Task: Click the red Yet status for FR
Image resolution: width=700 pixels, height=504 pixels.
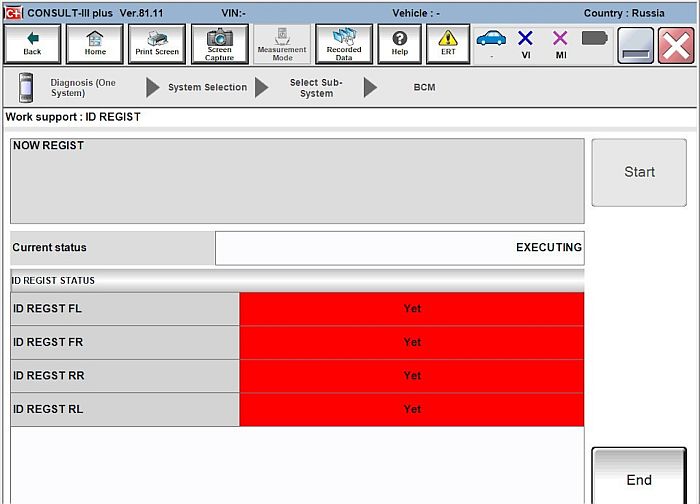Action: (412, 342)
